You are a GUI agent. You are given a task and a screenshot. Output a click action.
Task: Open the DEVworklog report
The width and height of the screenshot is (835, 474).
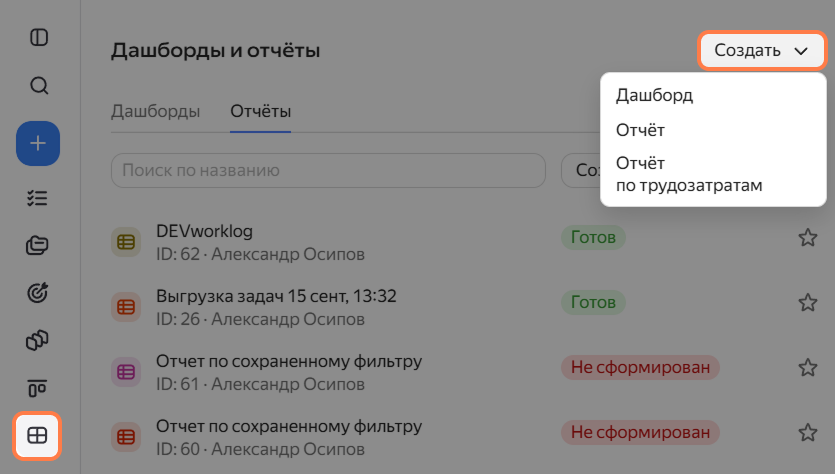[204, 231]
